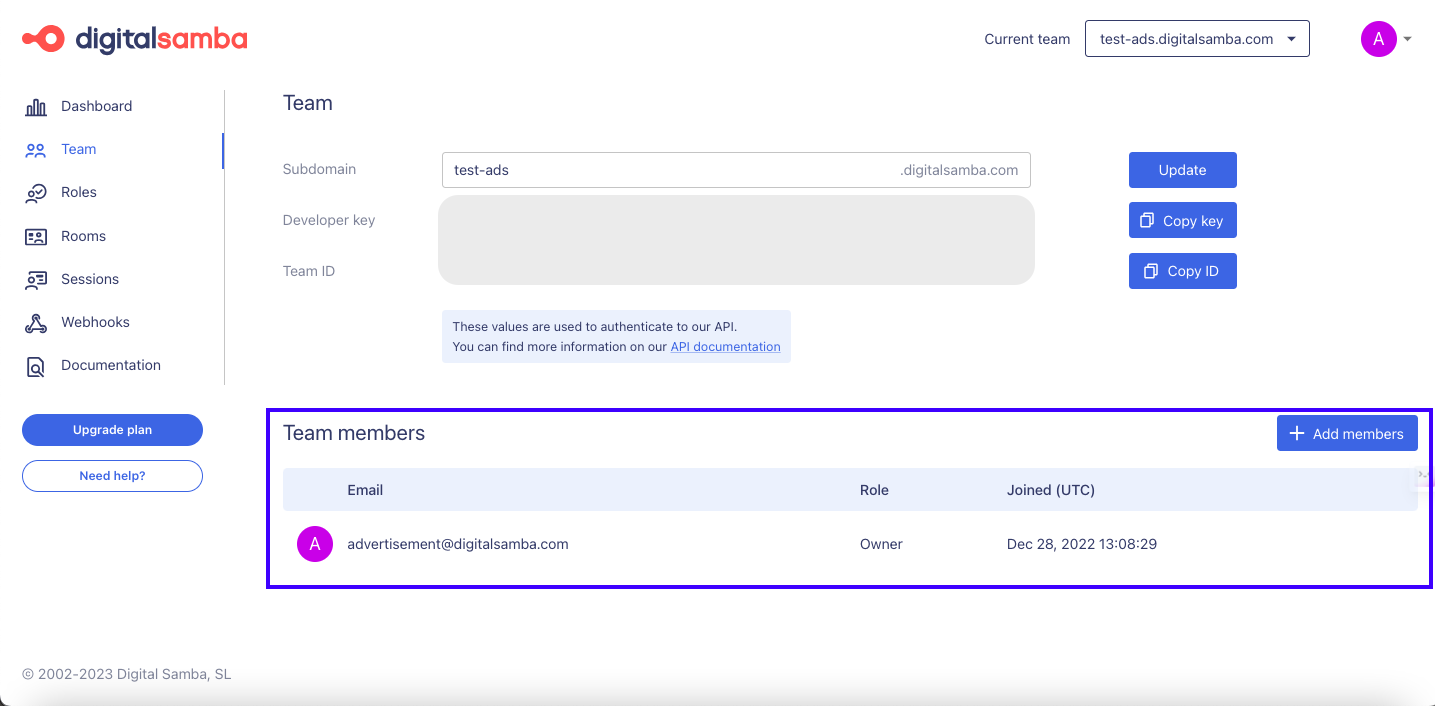Image resolution: width=1435 pixels, height=706 pixels.
Task: Click the copy icon on Copy key
Action: coord(1148,221)
